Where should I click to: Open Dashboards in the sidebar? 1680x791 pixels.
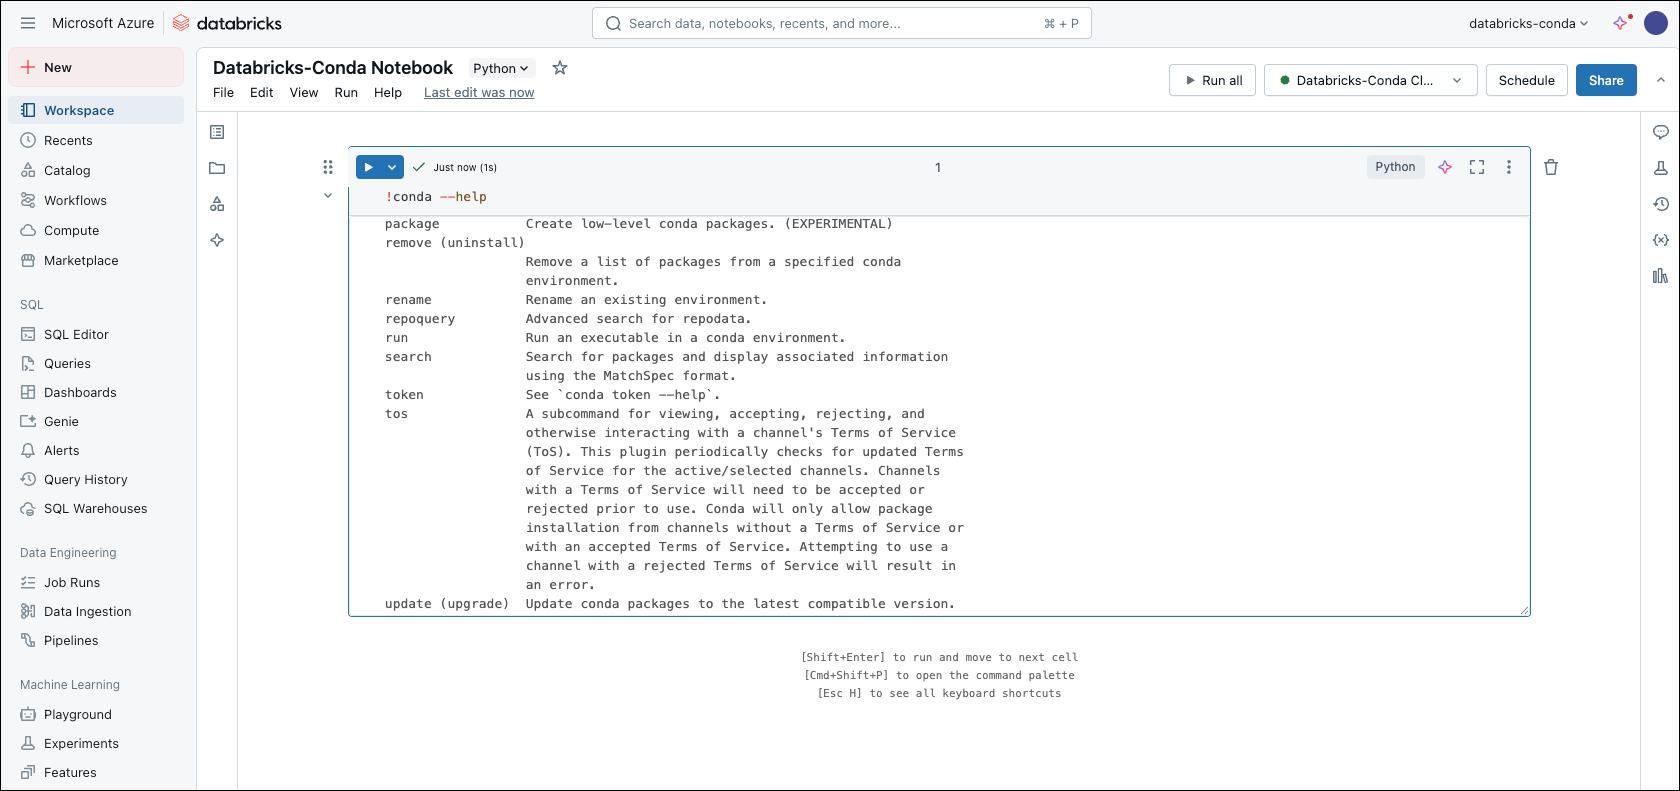(x=96, y=392)
